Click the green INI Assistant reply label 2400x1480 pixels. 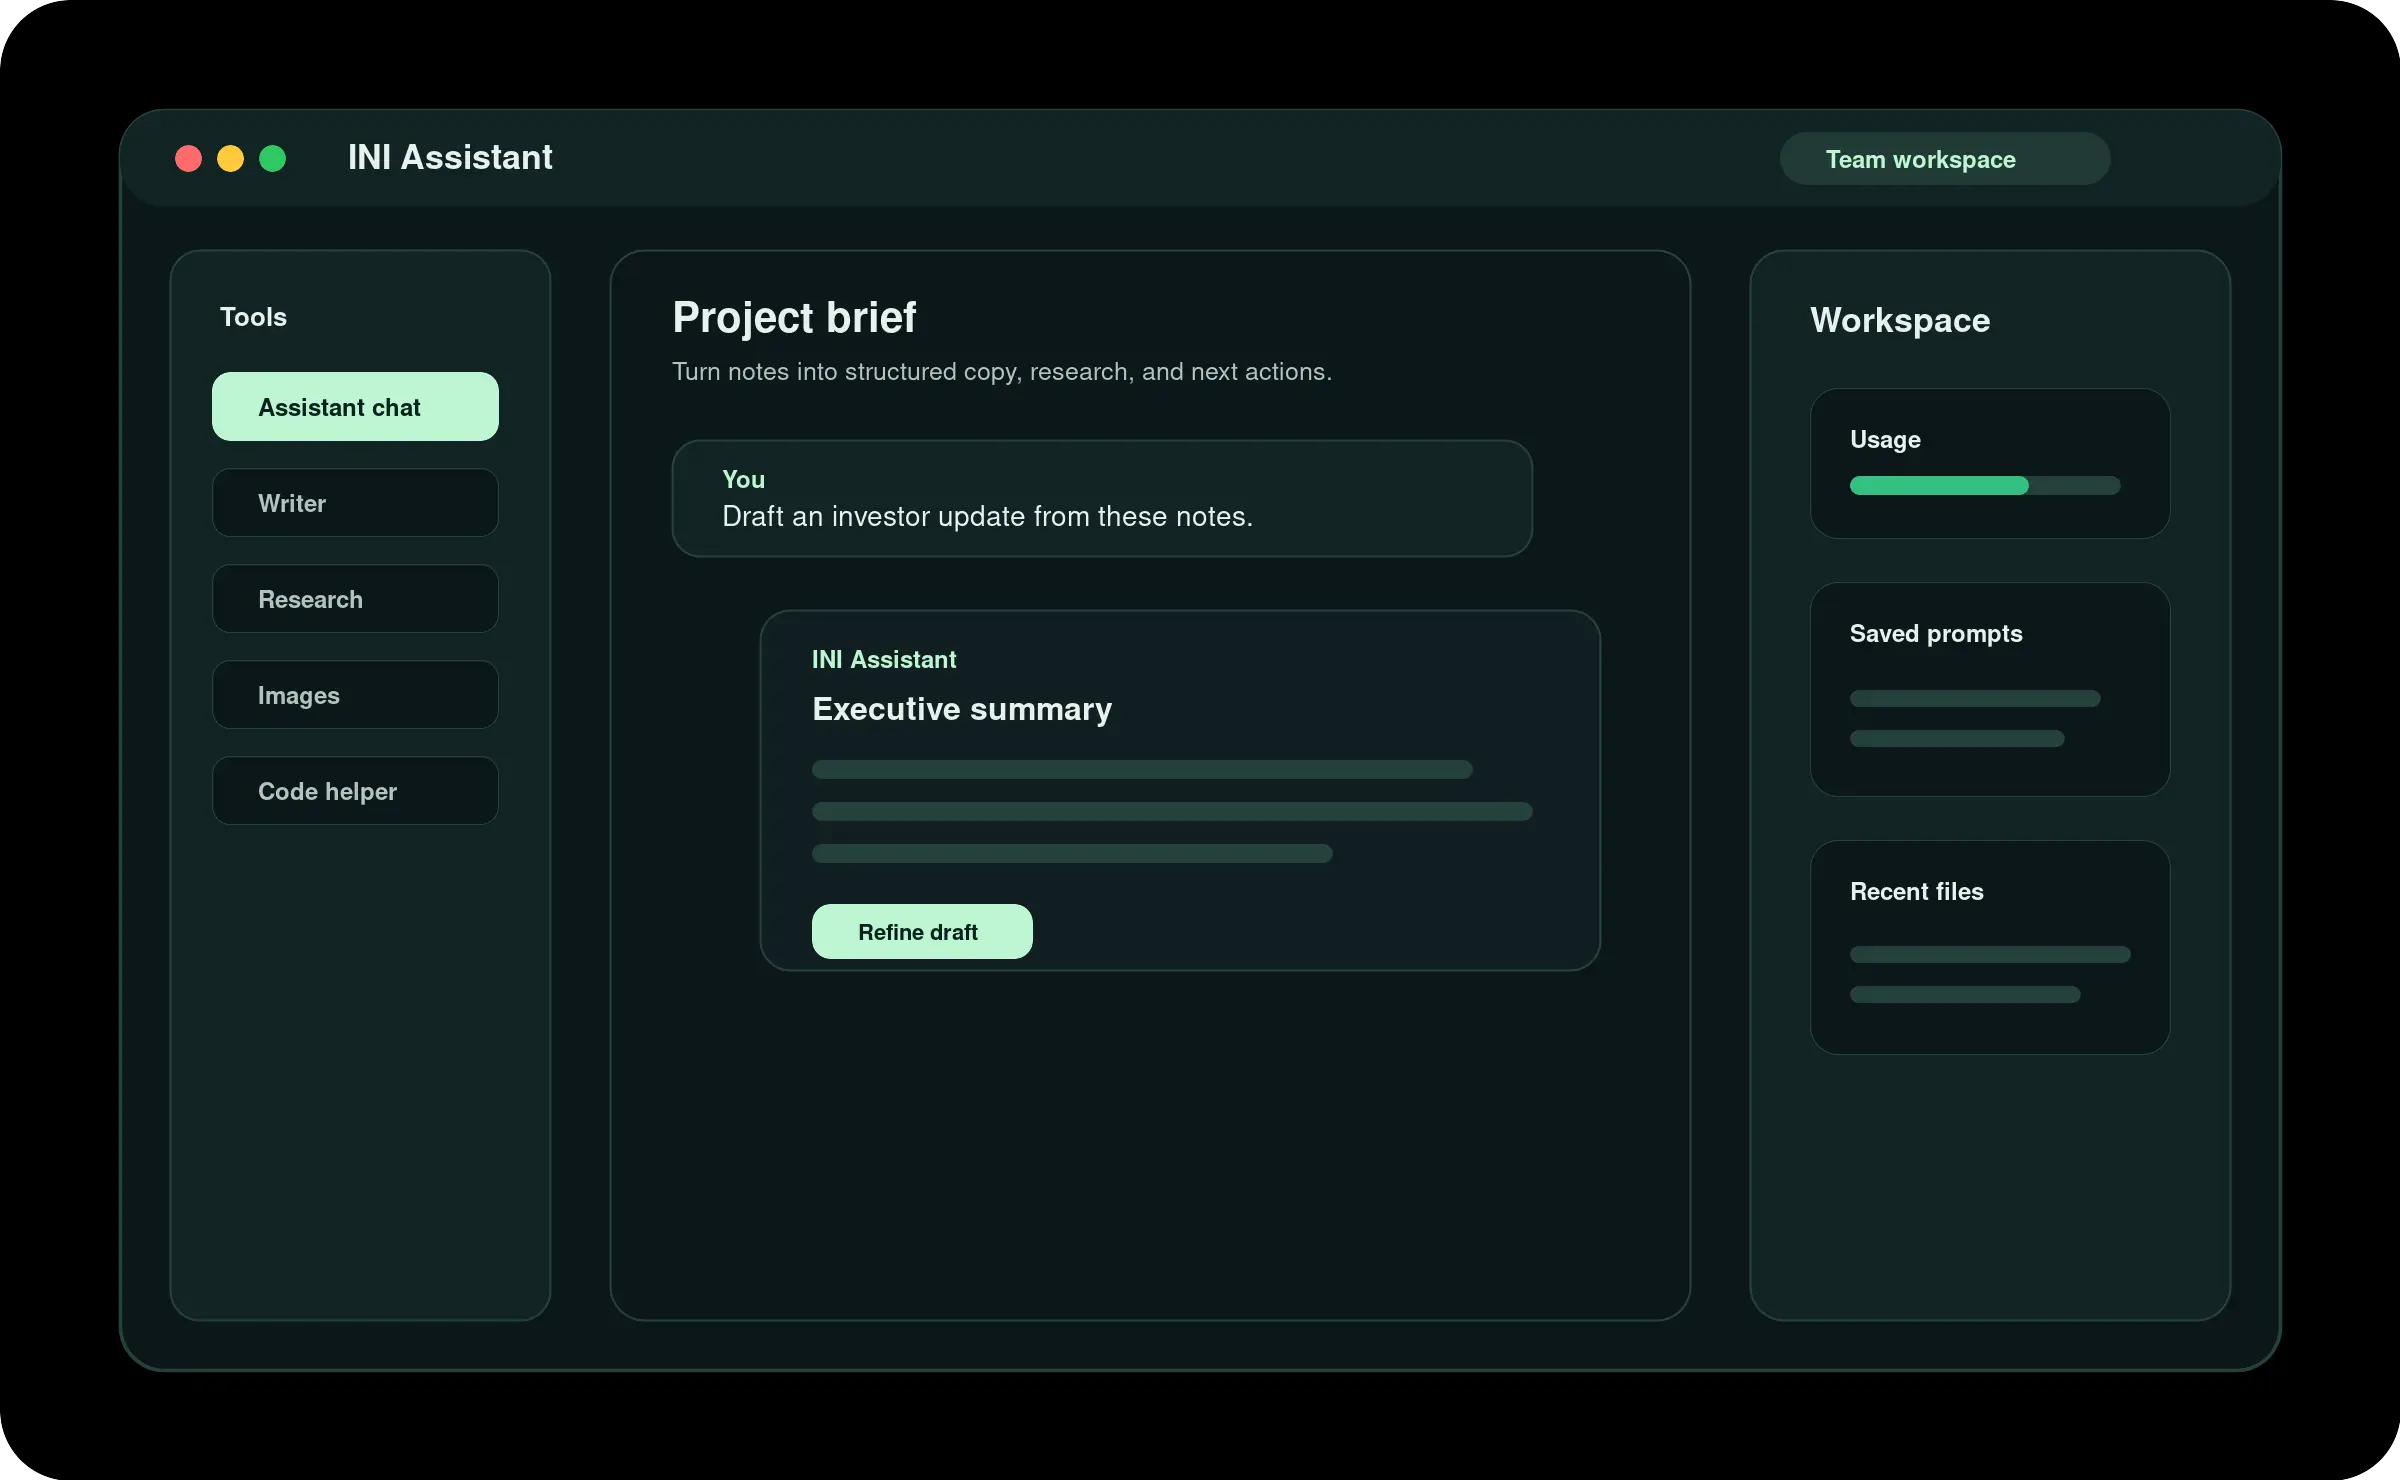coord(884,660)
